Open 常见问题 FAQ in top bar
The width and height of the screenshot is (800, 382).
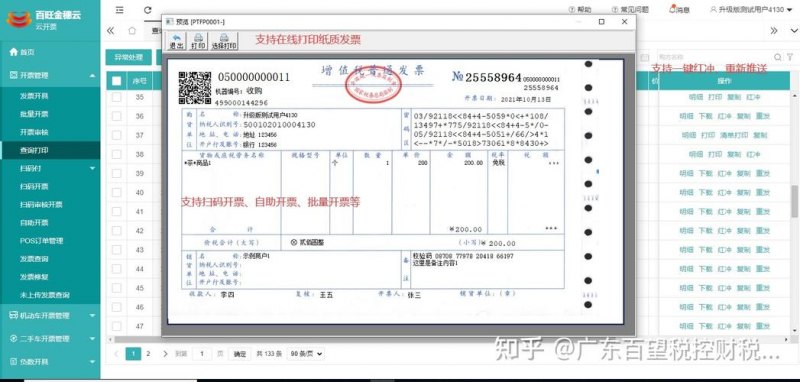click(x=630, y=10)
